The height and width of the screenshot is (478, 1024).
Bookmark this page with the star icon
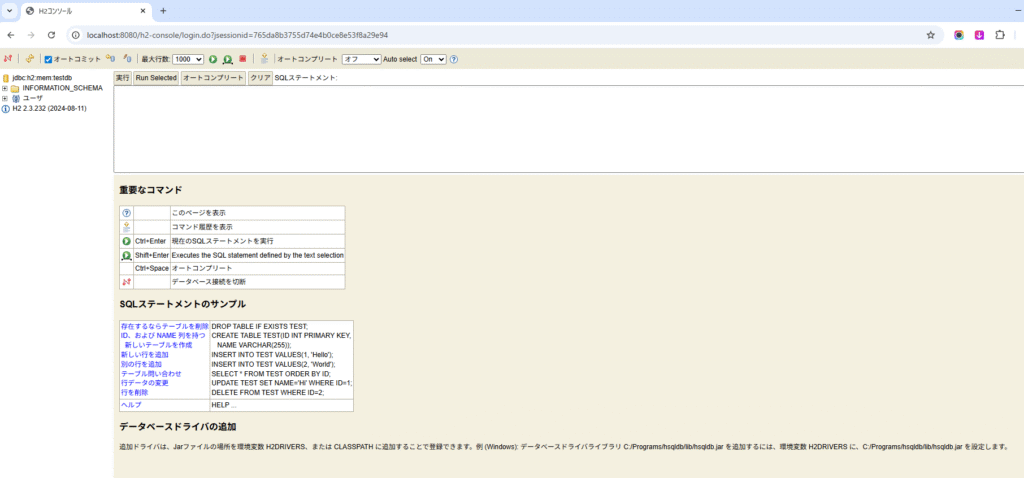(930, 34)
